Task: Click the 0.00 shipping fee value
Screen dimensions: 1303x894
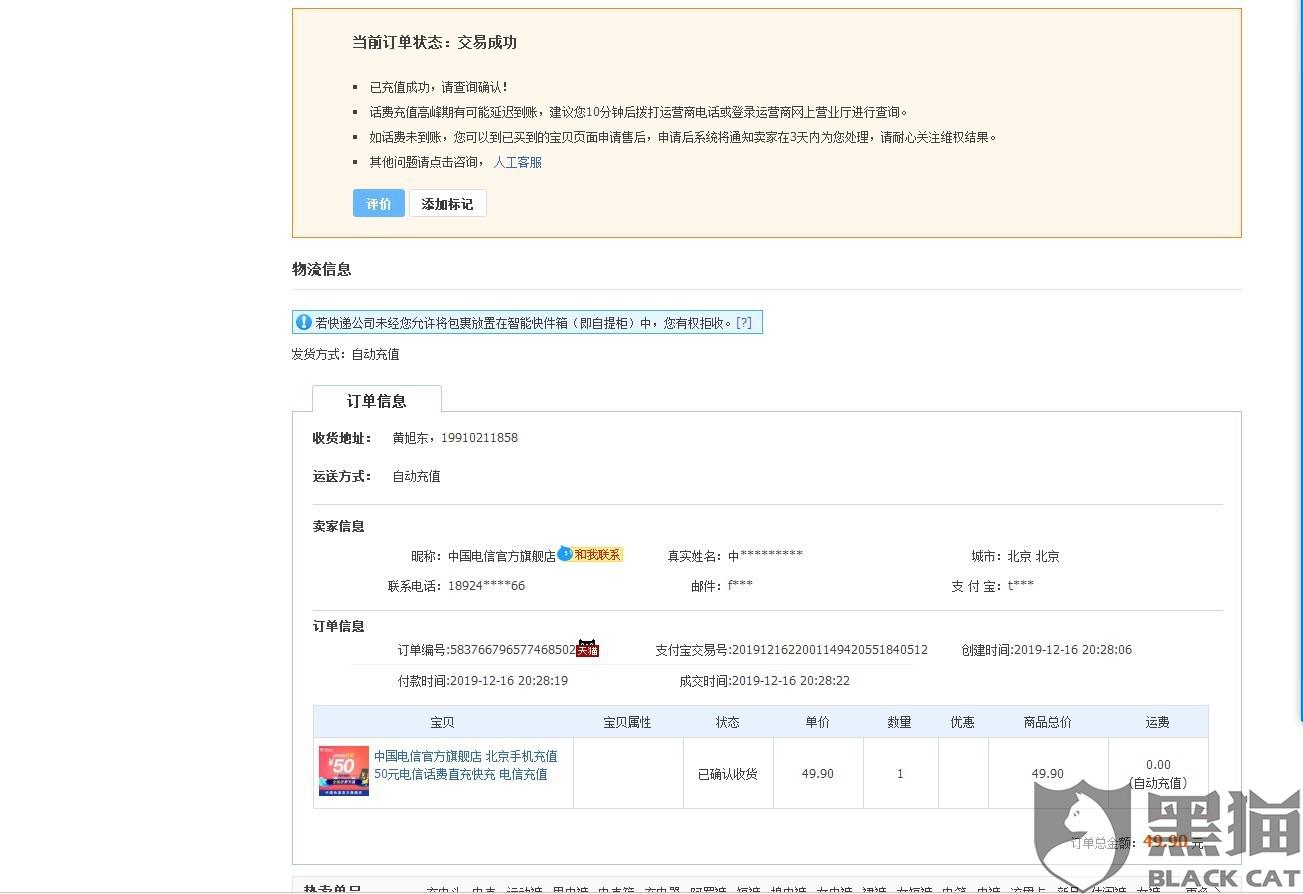Action: click(x=1158, y=765)
